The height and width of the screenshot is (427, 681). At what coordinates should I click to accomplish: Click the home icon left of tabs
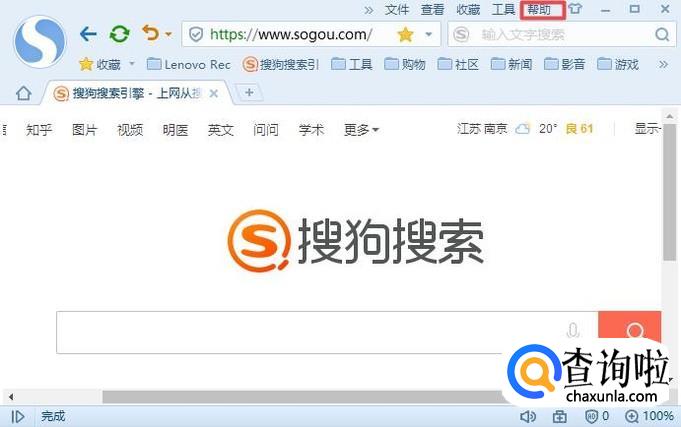[24, 93]
